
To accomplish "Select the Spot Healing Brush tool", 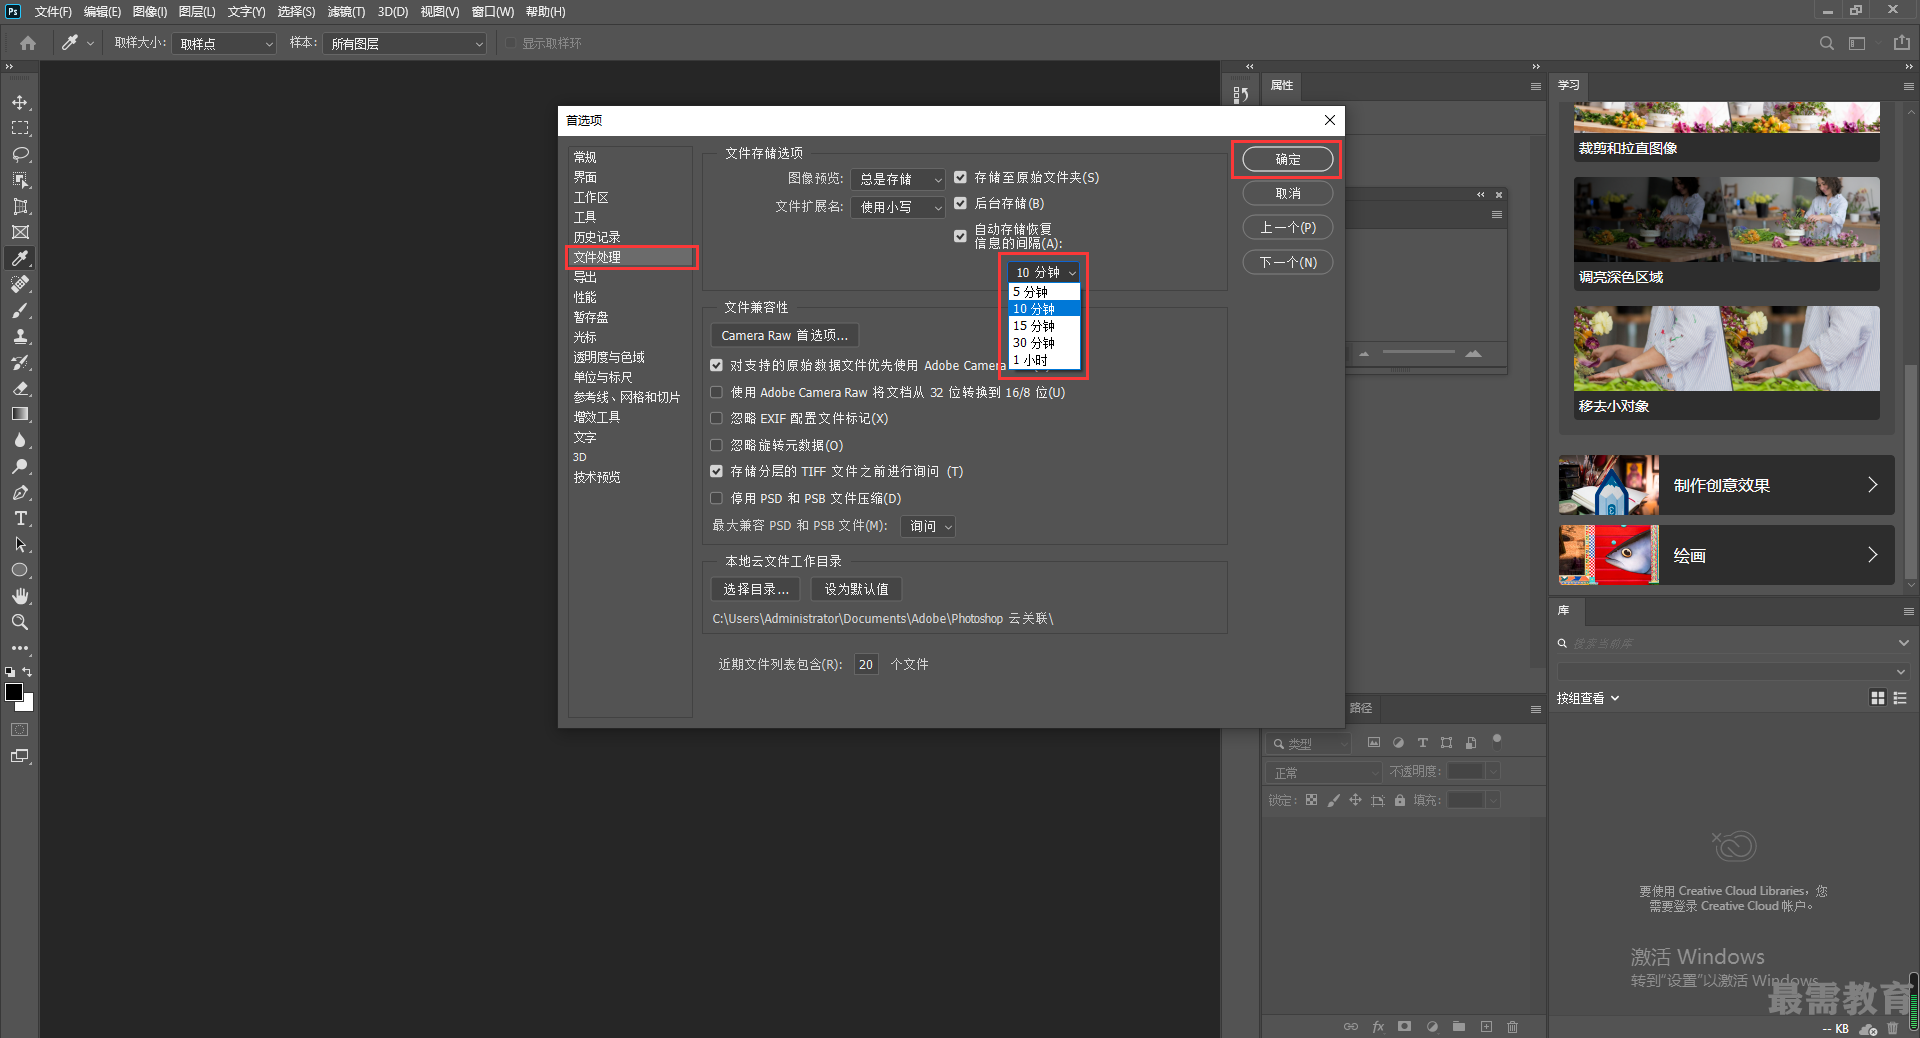I will 20,285.
